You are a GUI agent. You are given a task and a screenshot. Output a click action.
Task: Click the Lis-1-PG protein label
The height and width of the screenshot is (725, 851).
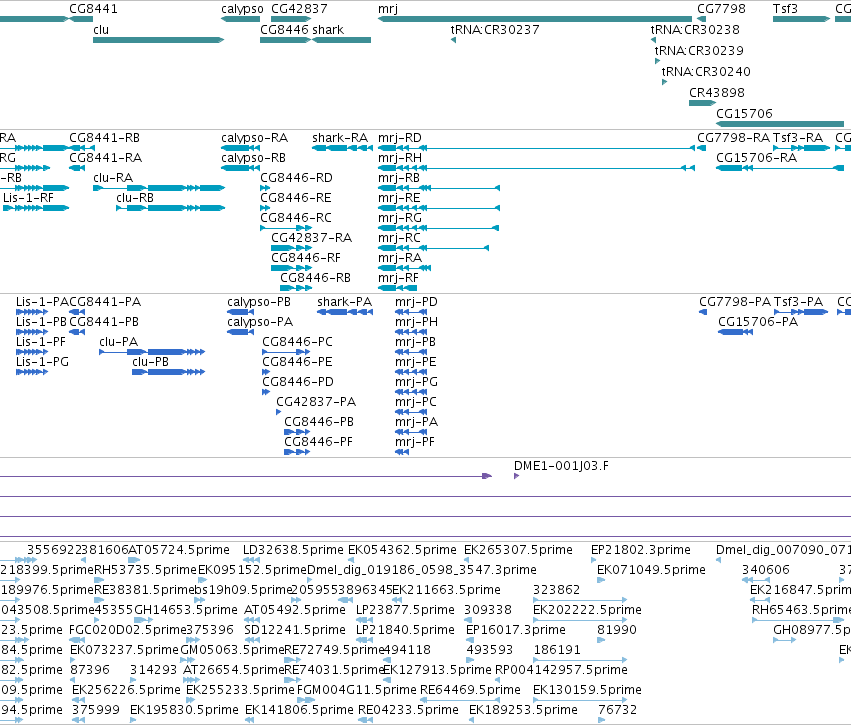tap(42, 362)
